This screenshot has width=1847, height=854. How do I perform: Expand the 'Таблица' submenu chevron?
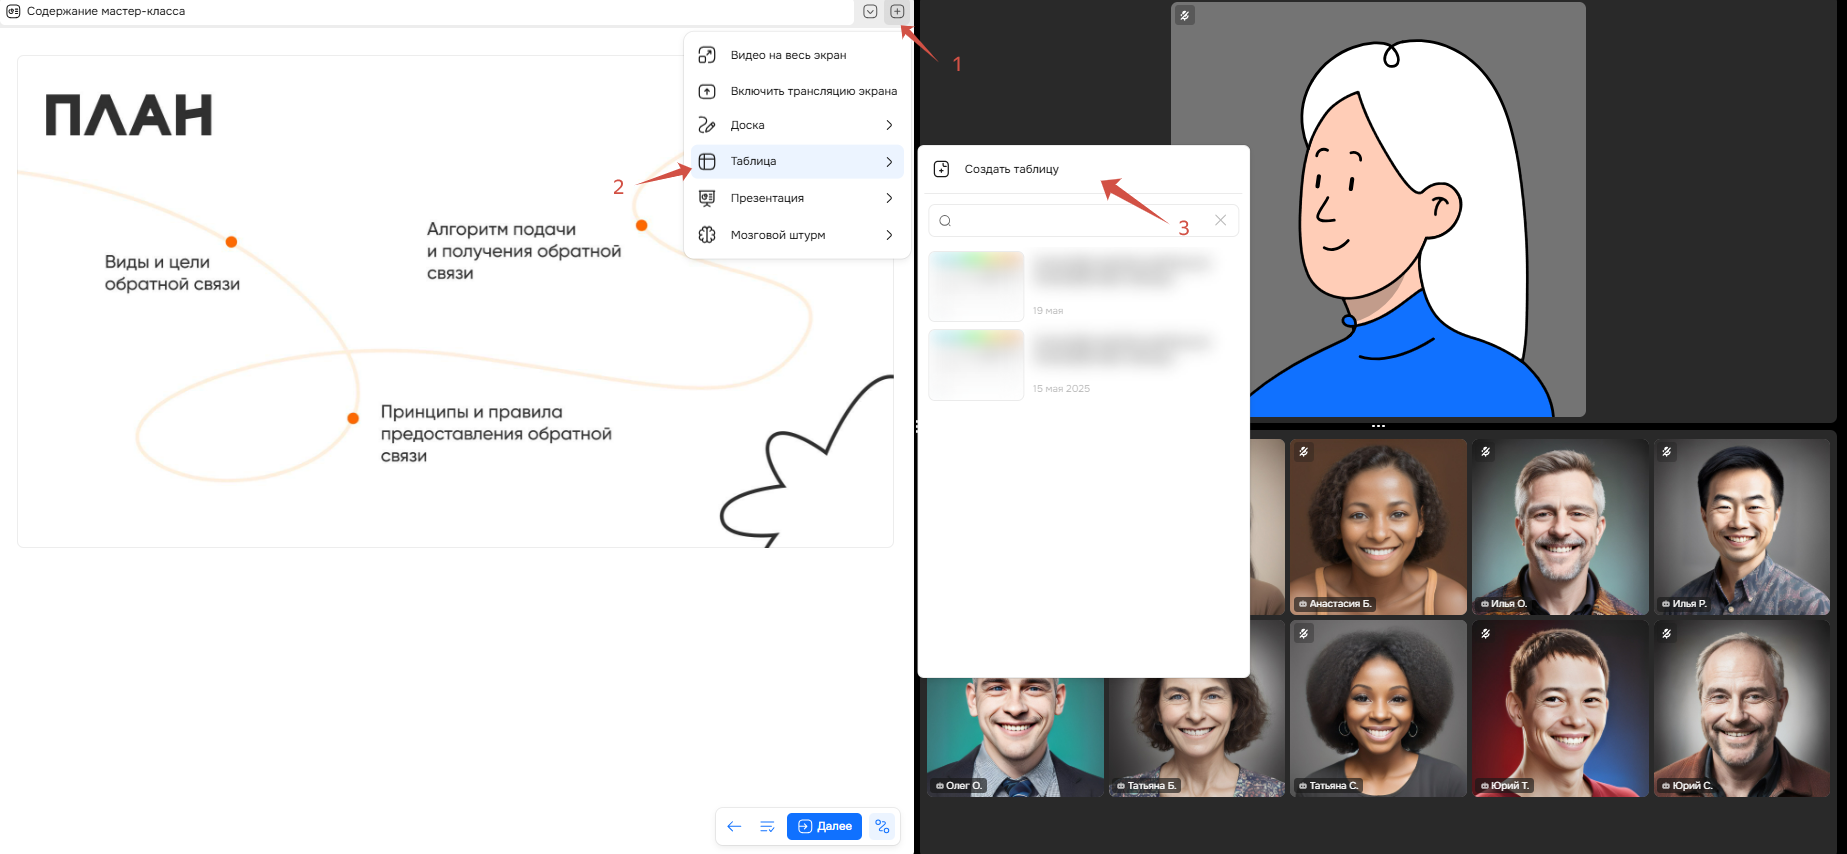pos(889,161)
